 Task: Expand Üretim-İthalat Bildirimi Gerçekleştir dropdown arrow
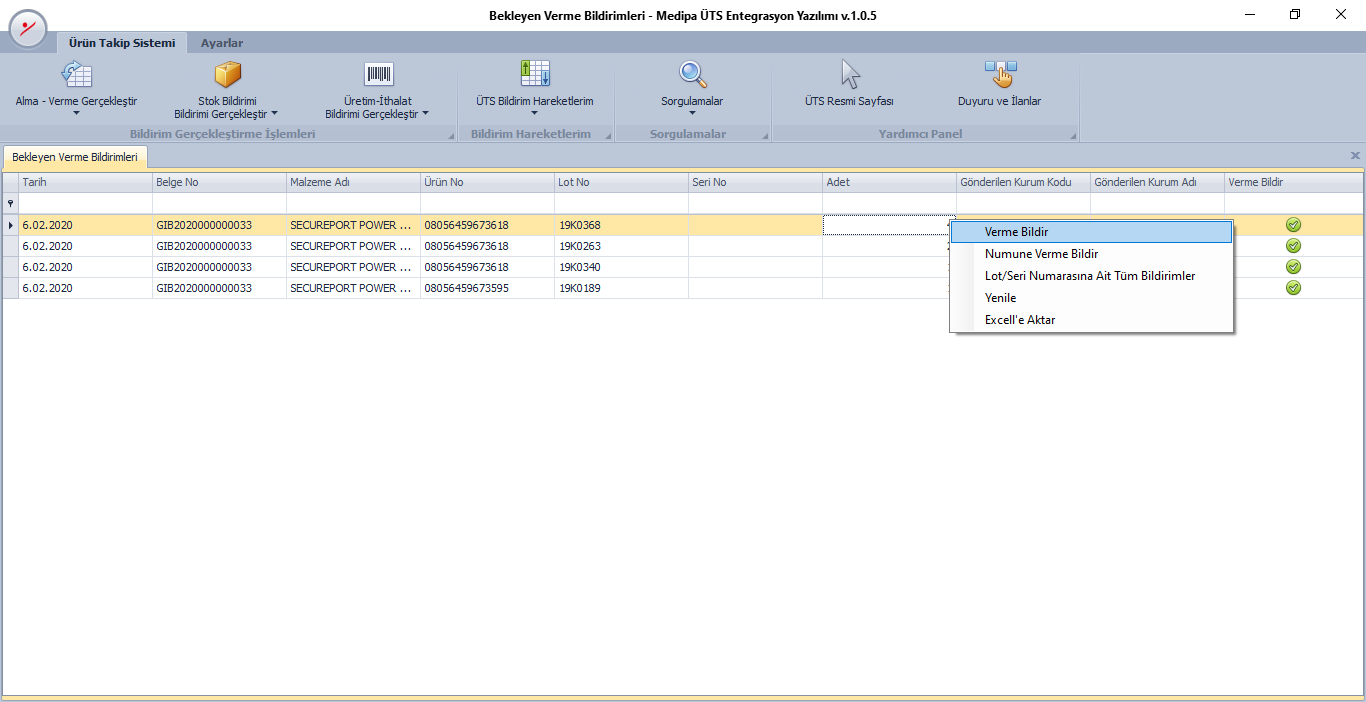coord(425,114)
